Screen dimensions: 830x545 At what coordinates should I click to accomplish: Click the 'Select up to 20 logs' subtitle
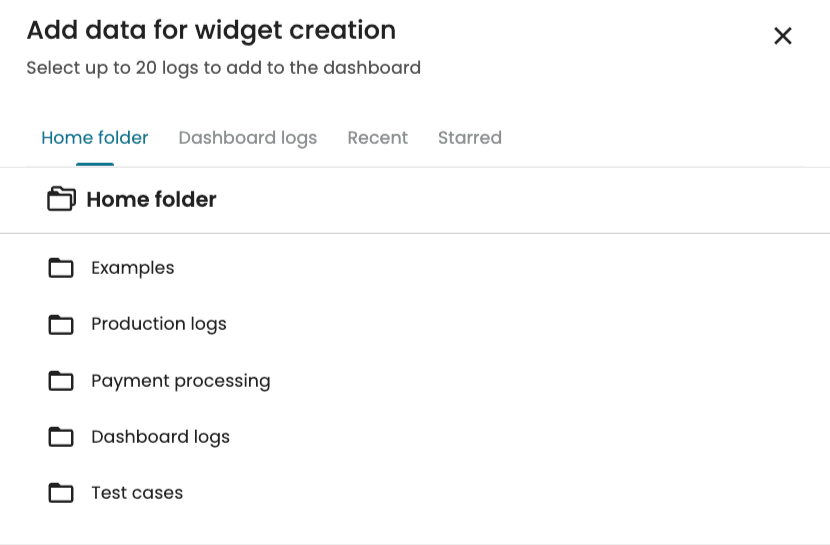[223, 68]
